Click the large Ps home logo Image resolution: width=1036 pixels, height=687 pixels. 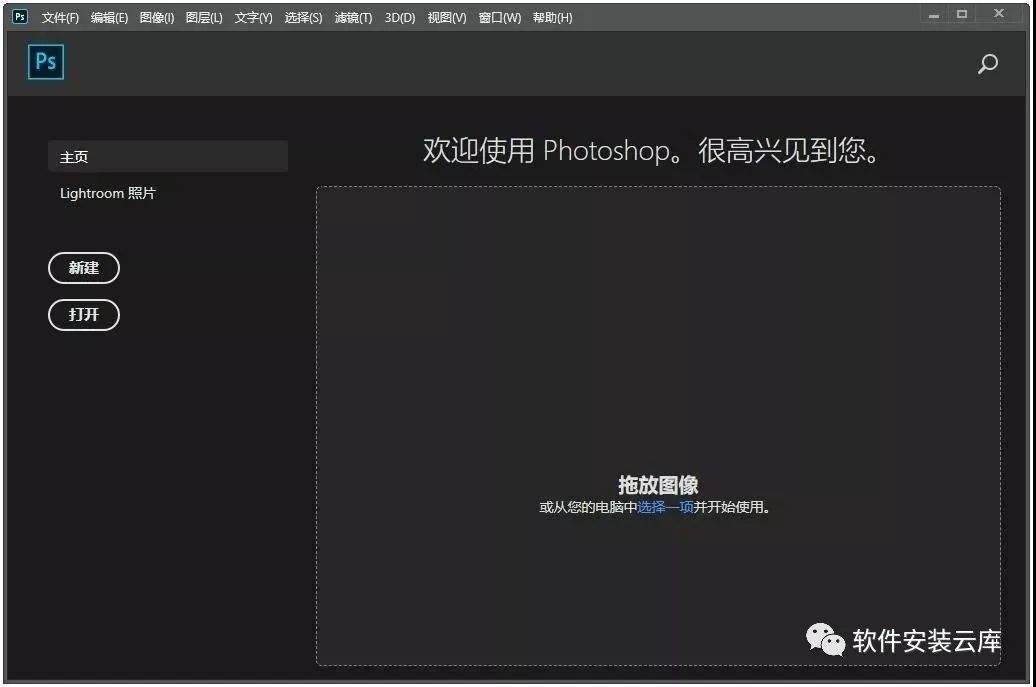[x=46, y=62]
